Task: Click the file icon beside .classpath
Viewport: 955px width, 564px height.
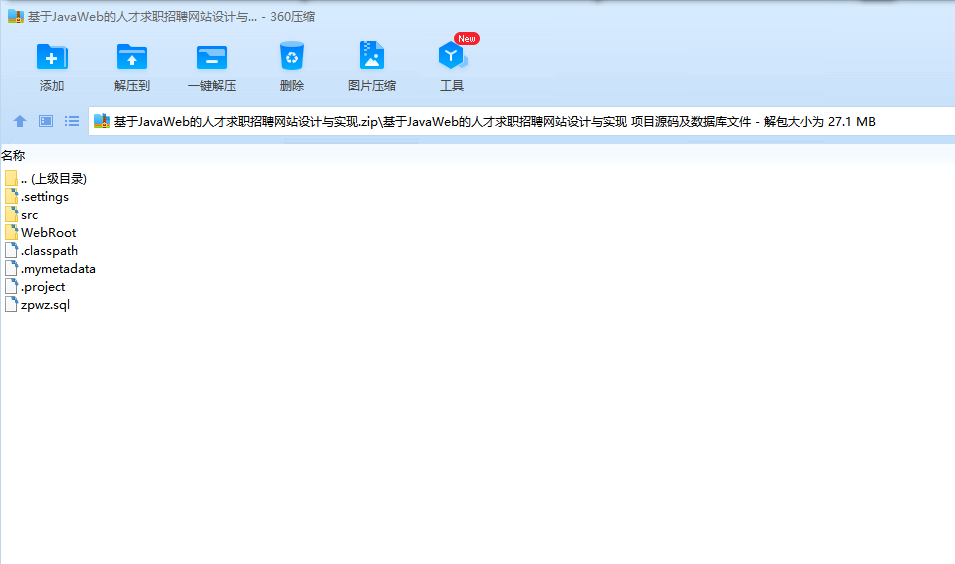Action: (x=11, y=250)
